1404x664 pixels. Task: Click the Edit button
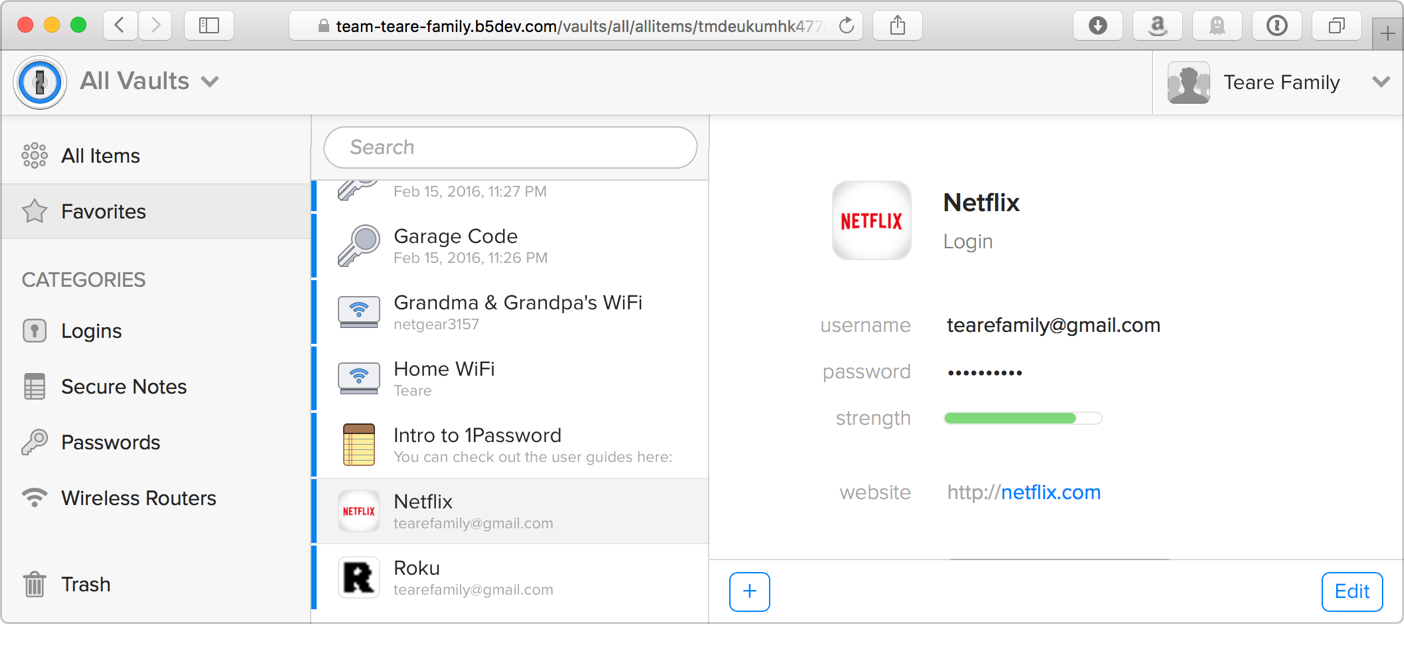pos(1352,592)
